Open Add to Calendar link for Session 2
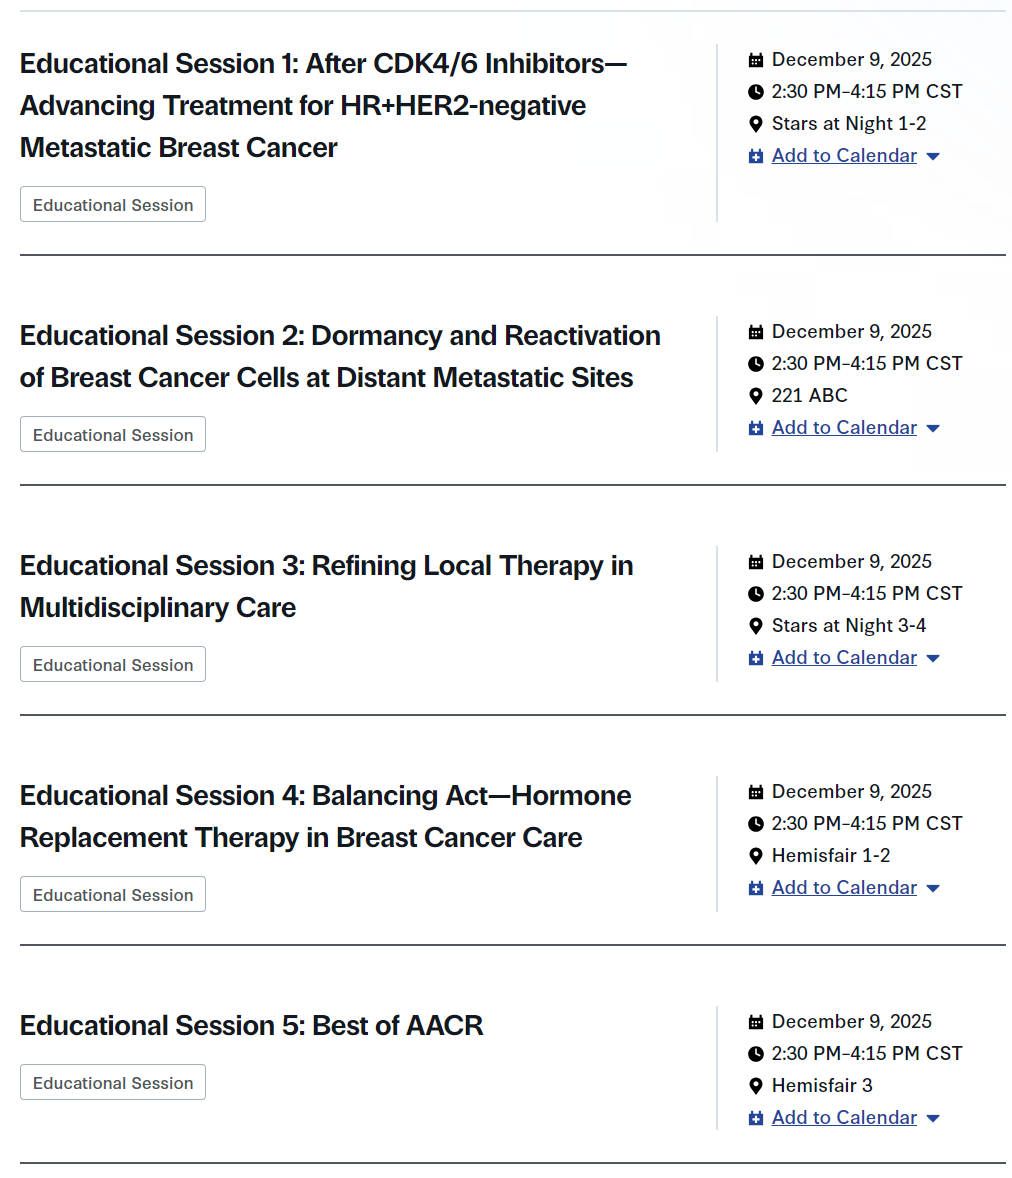The image size is (1012, 1178). click(844, 428)
